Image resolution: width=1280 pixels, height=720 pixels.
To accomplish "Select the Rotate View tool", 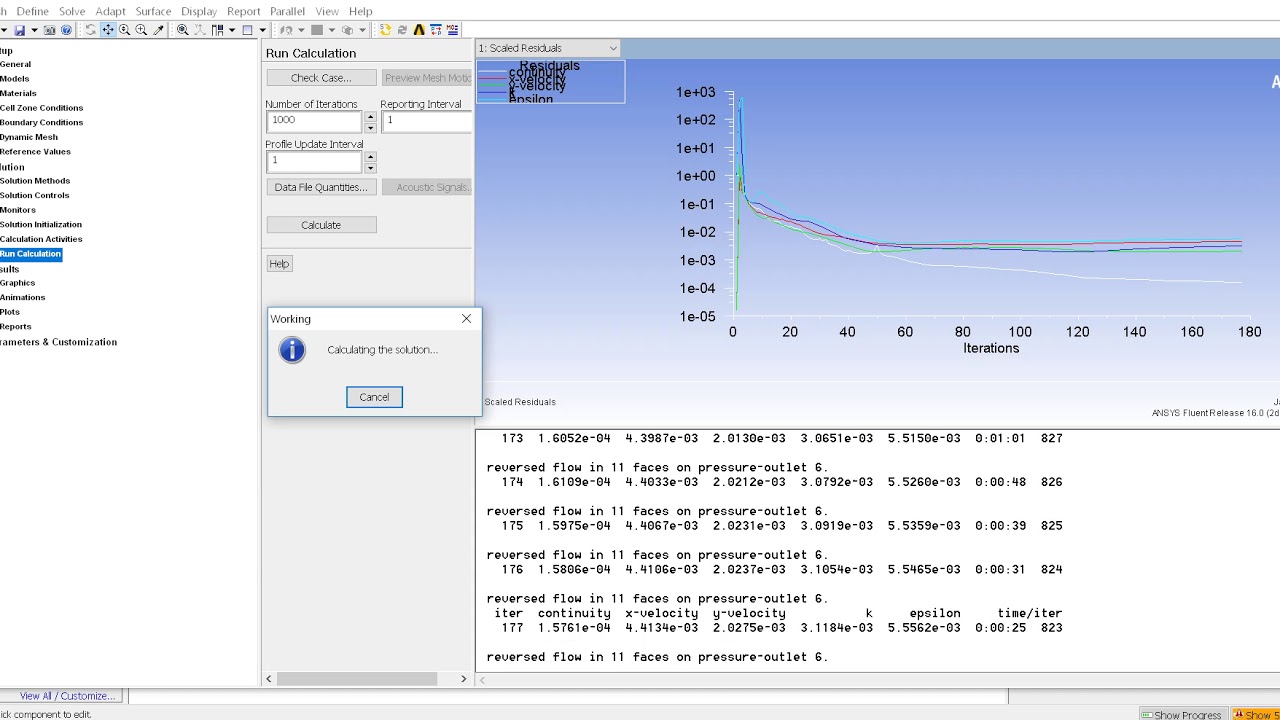I will 90,30.
